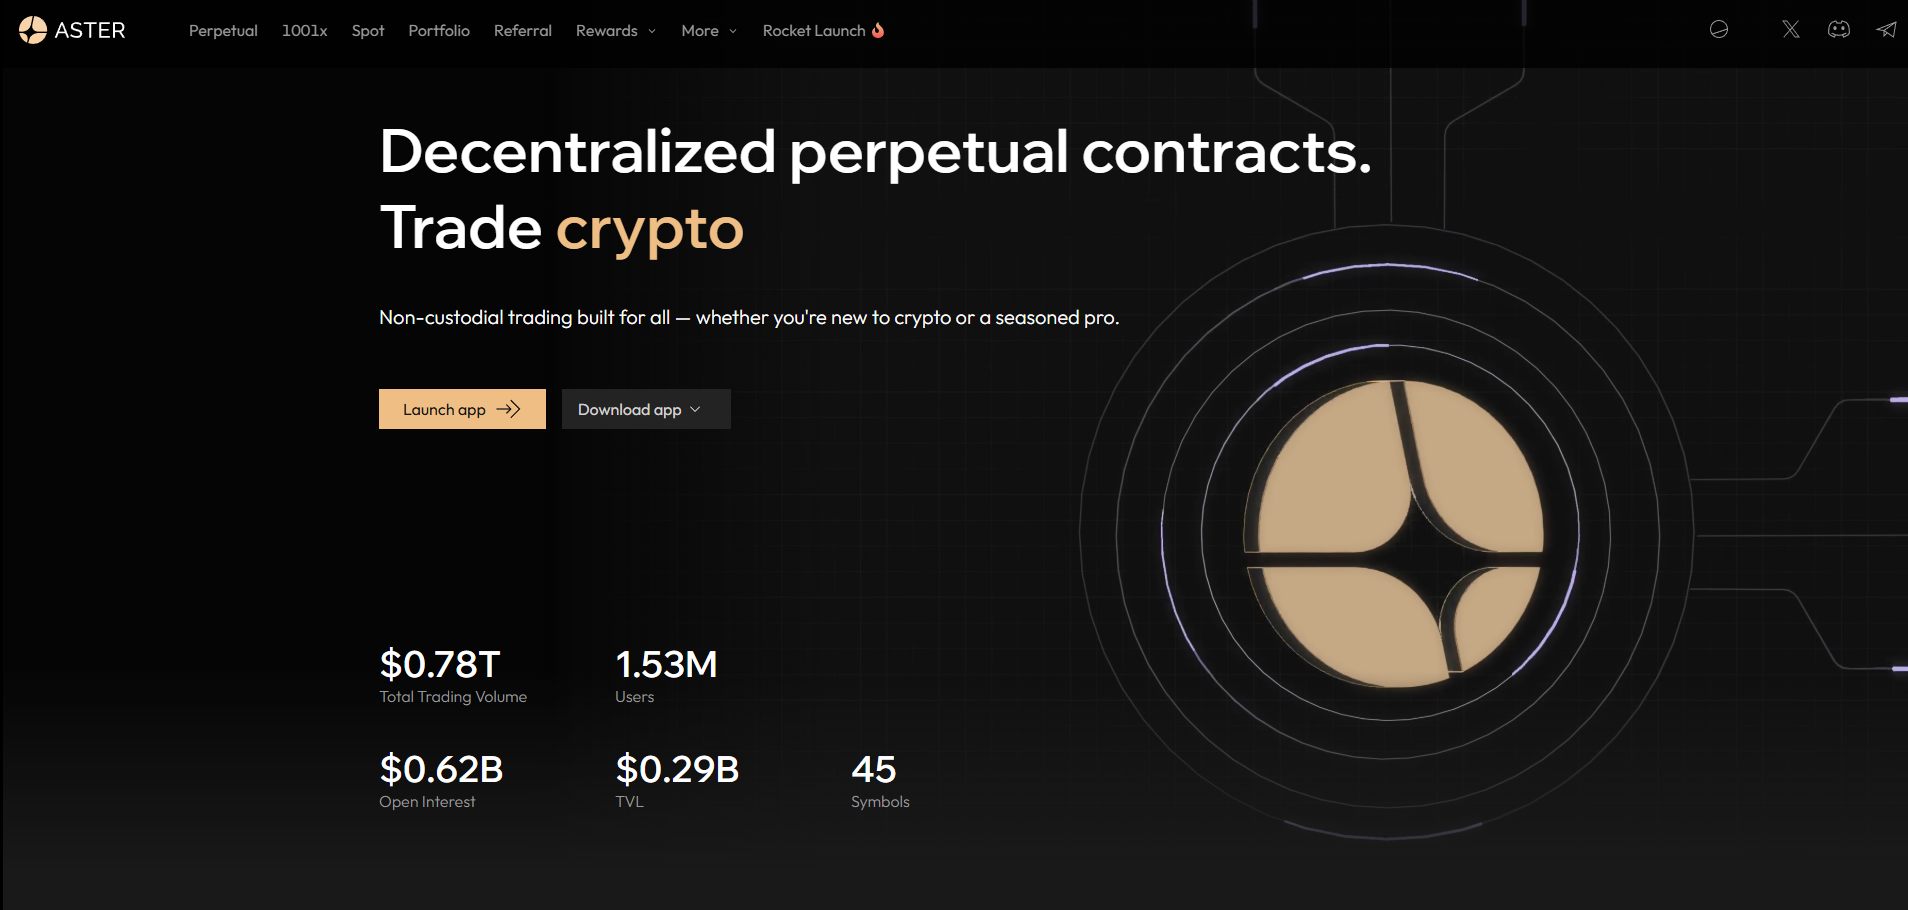Open the 1001x nav item

[304, 31]
